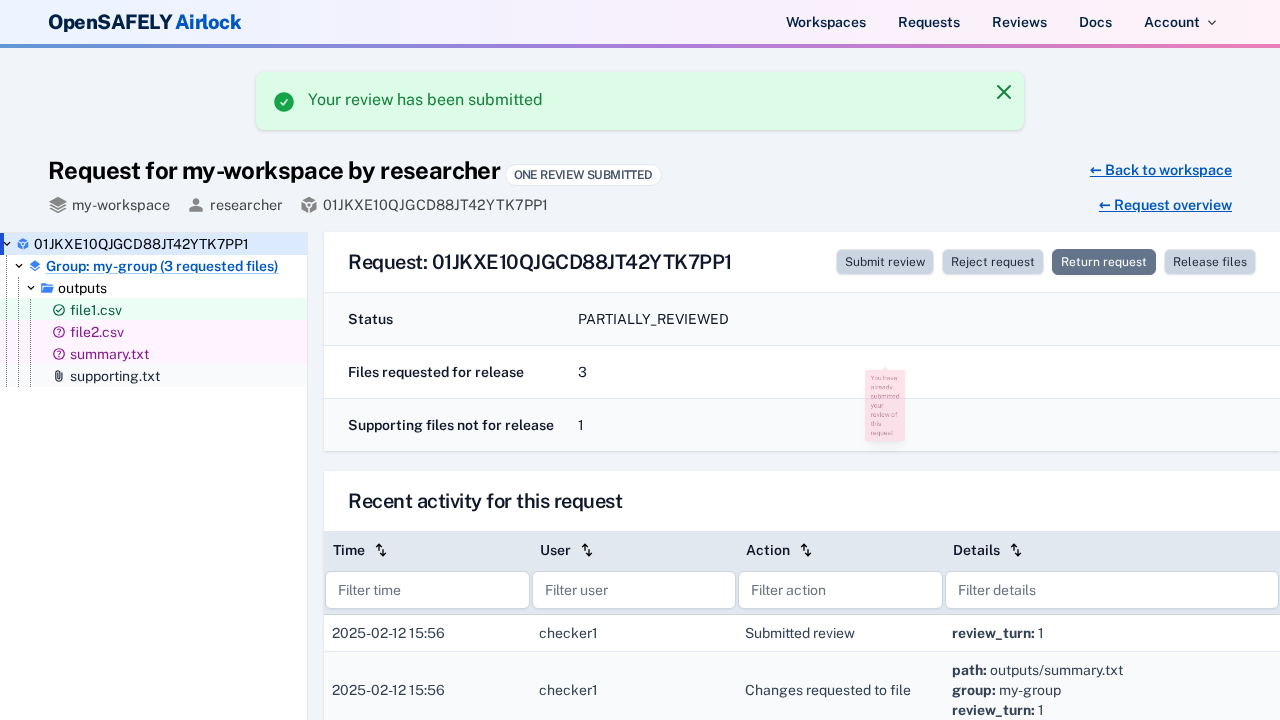Screen dimensions: 1280x720
Task: Select supporting.txt in the file tree
Action: point(115,376)
